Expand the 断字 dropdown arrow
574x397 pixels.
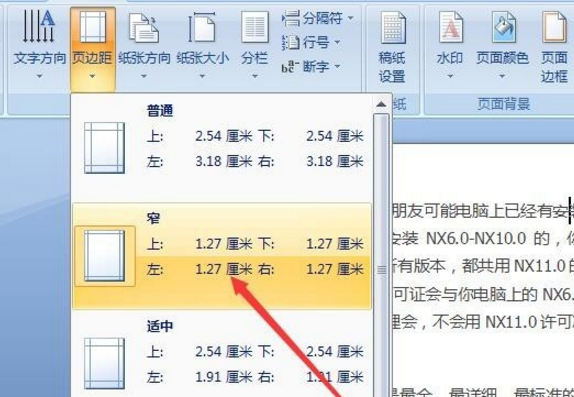tap(337, 66)
